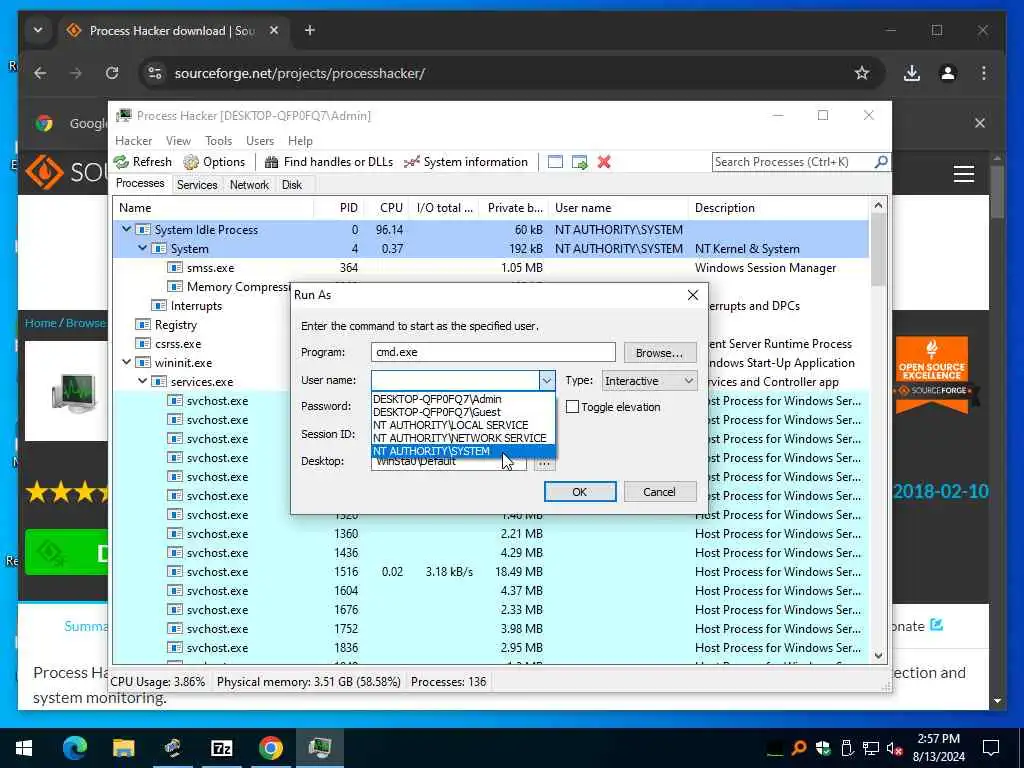Collapse the wininit.exe tree node
Screen dimensions: 1024x768
tap(126, 362)
